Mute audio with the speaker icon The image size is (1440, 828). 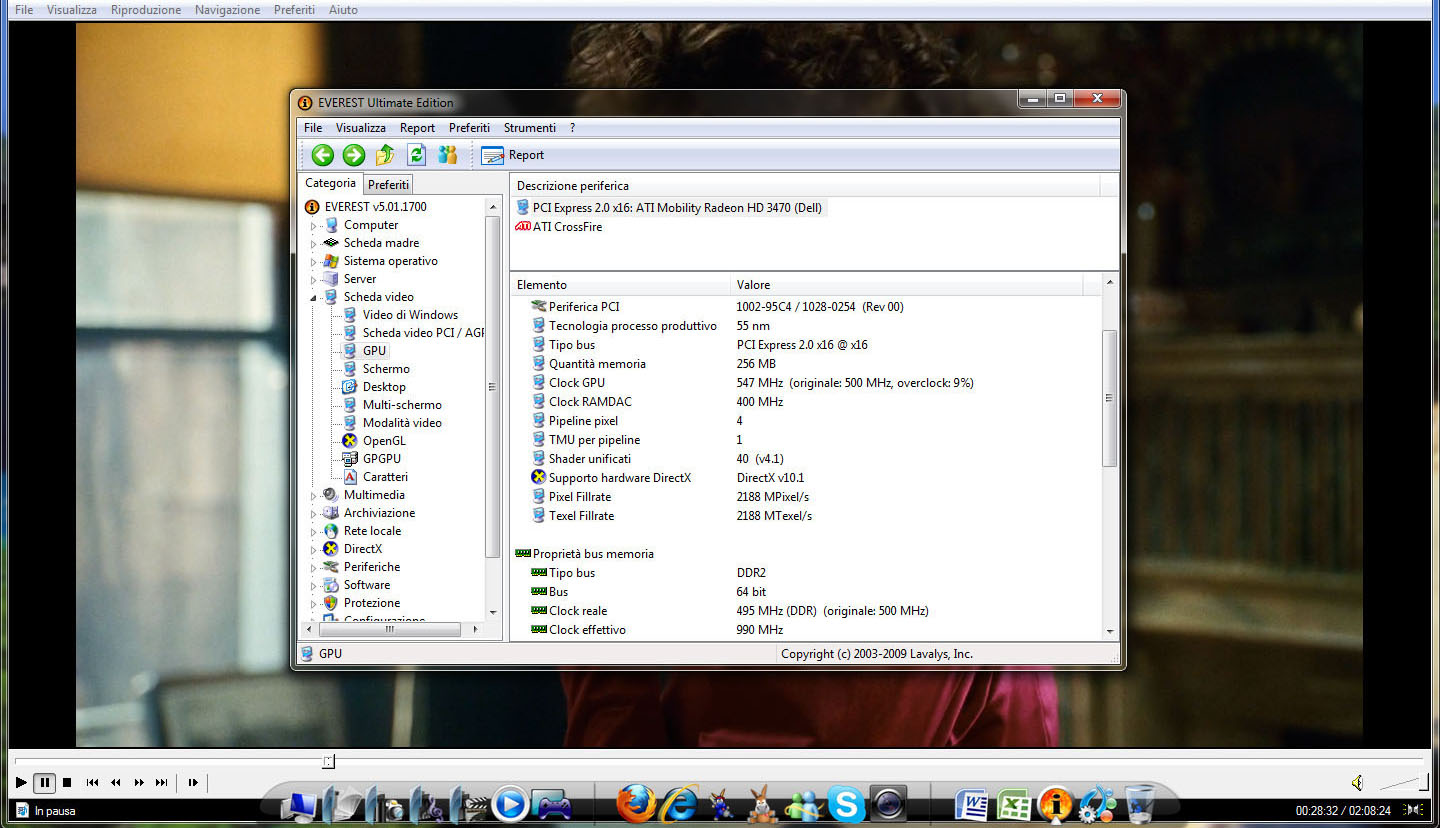(1357, 783)
